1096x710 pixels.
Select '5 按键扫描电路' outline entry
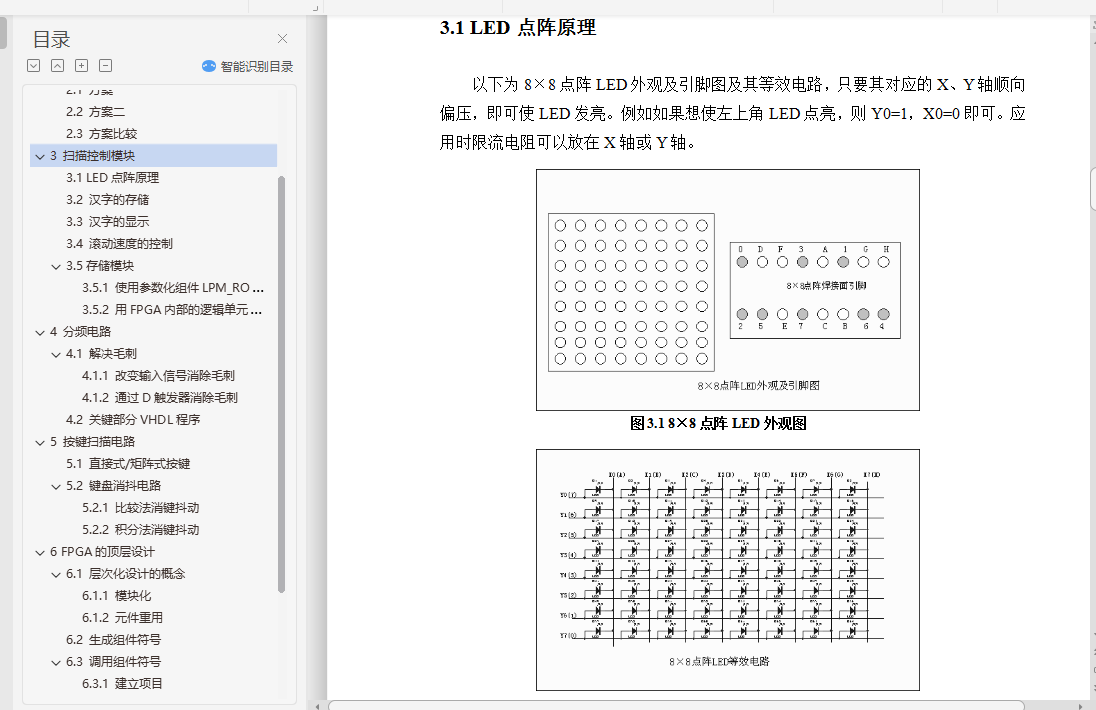(92, 442)
